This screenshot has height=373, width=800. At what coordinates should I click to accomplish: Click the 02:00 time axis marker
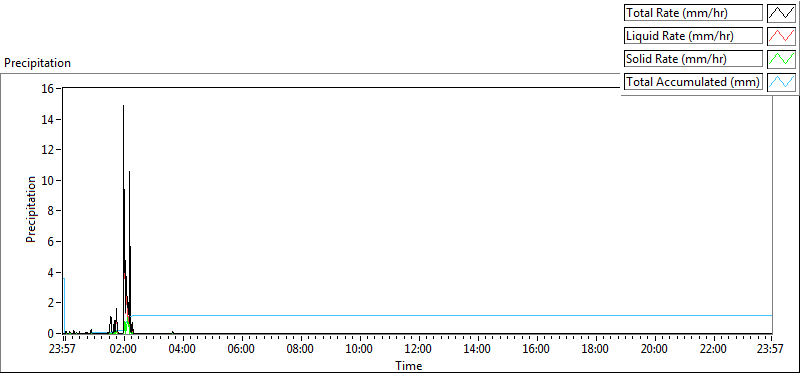pyautogui.click(x=123, y=350)
